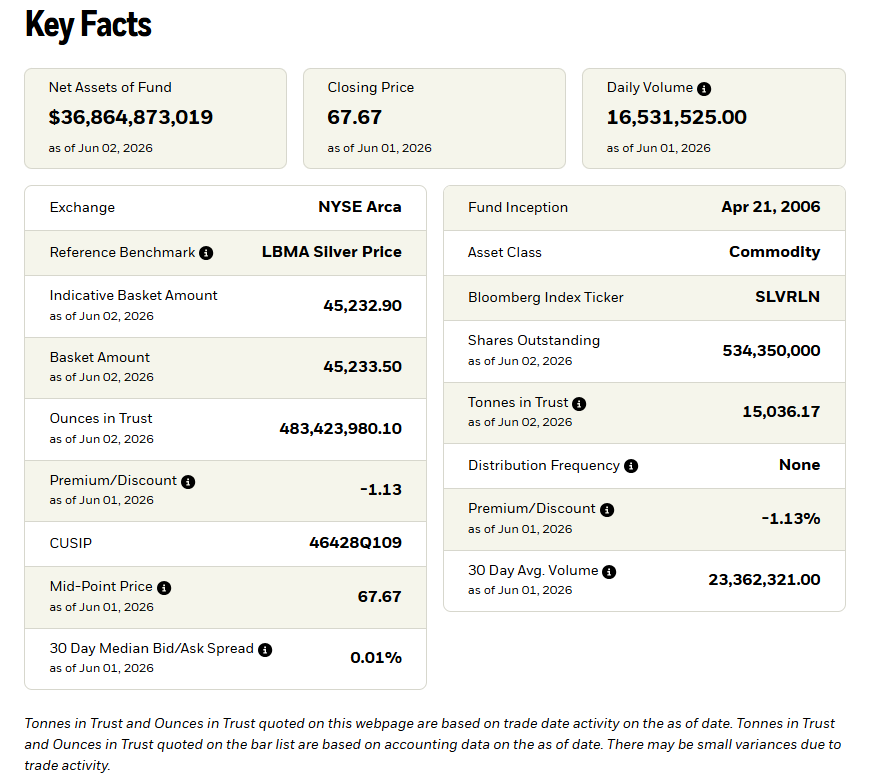Click the Closing Price value 67.67 in top card
885x779 pixels.
(x=354, y=117)
